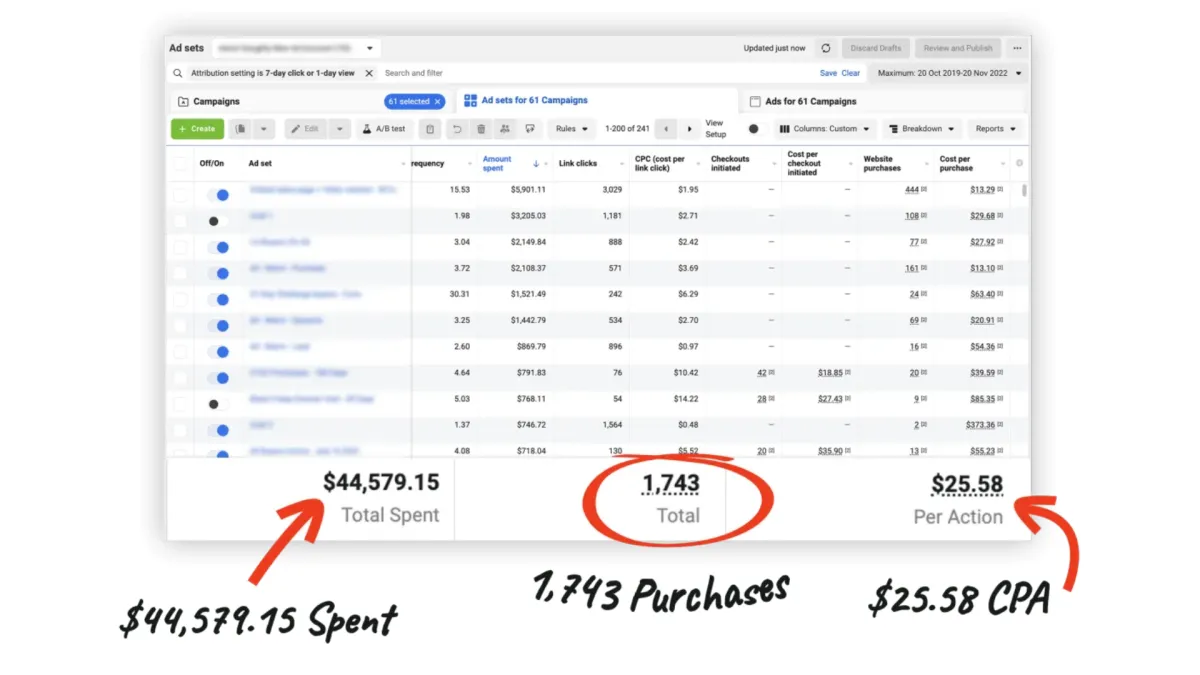Click the sort arrow on Amount spent
The height and width of the screenshot is (675, 1200).
(536, 163)
